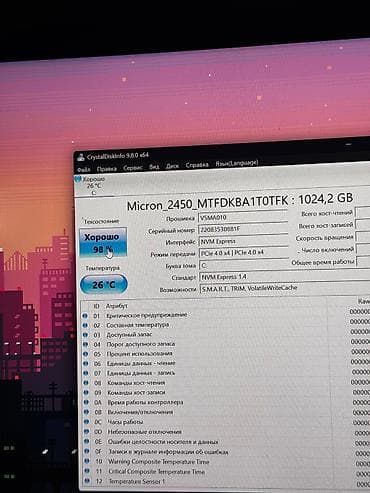Viewport: 370px width, 493px height.
Task: Click status icon of attribute 0A
Action: [86, 402]
